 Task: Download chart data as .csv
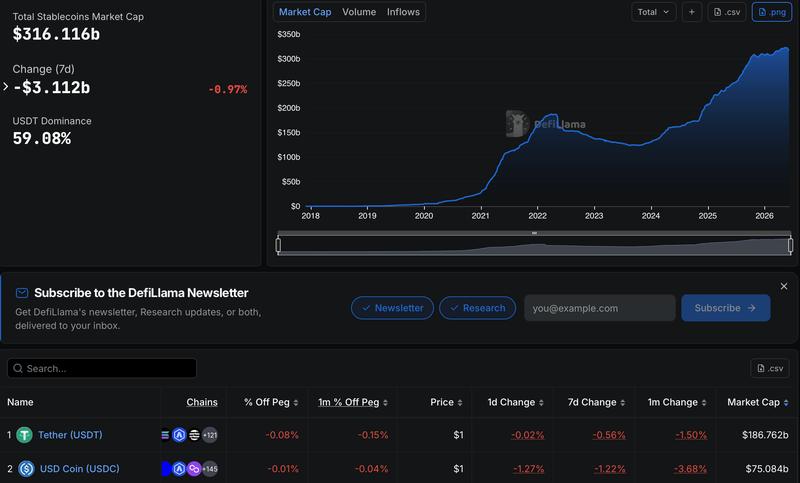point(727,12)
